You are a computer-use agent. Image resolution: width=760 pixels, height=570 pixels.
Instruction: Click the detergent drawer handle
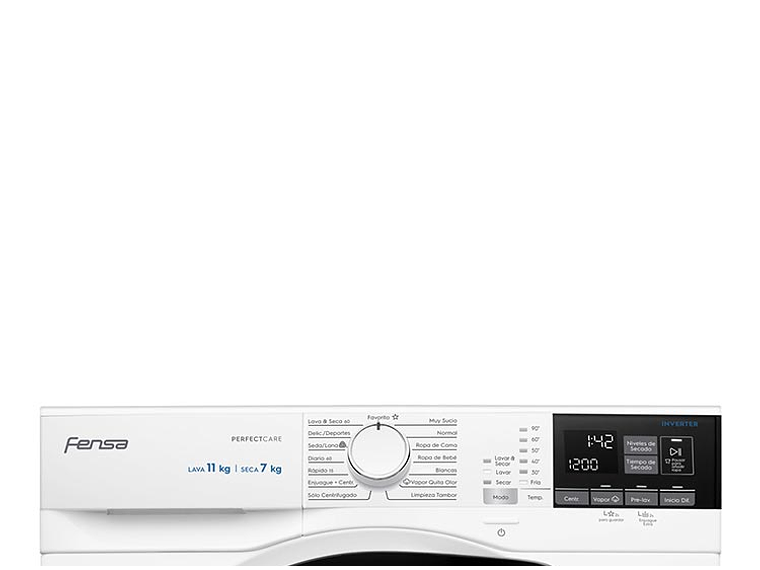point(176,512)
